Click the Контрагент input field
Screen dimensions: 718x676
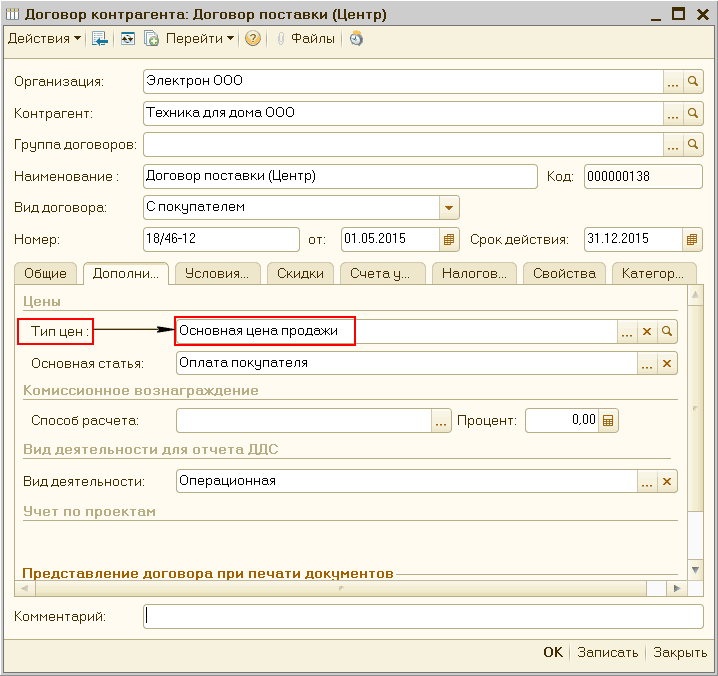tap(403, 114)
